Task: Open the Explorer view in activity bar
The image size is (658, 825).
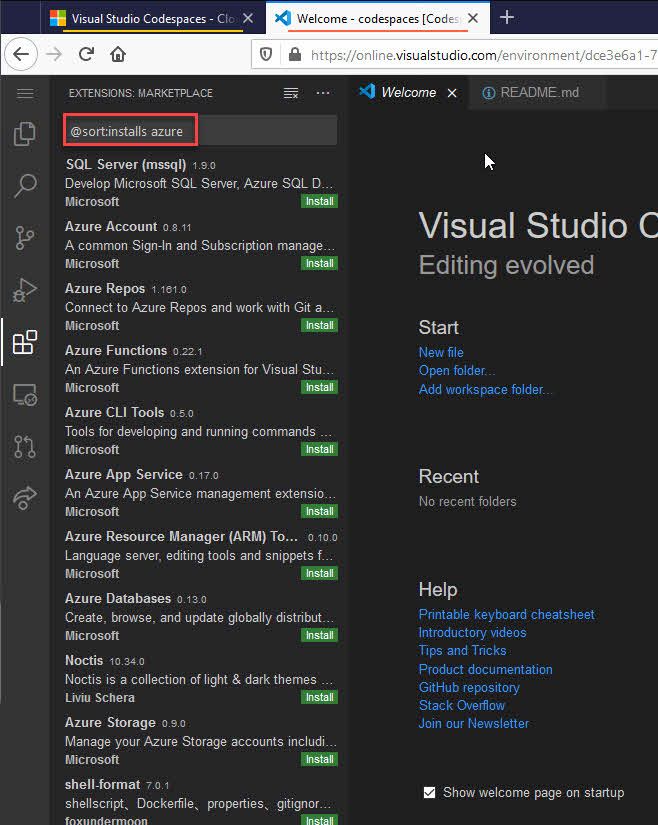Action: pyautogui.click(x=25, y=134)
